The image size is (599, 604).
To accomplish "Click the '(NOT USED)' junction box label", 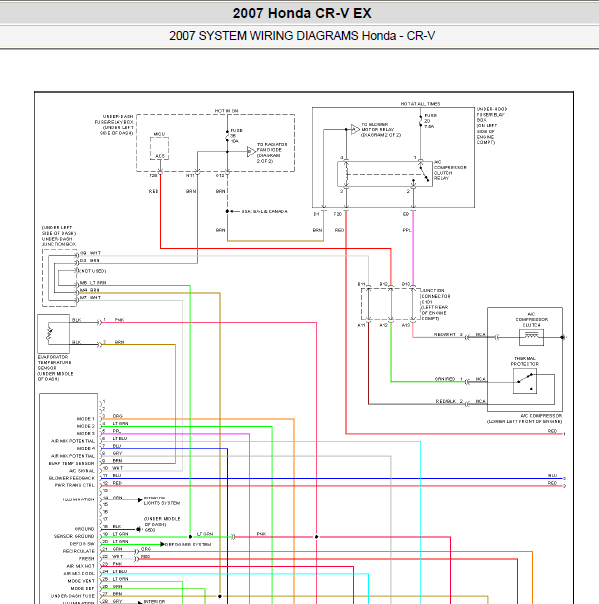I will pyautogui.click(x=93, y=271).
